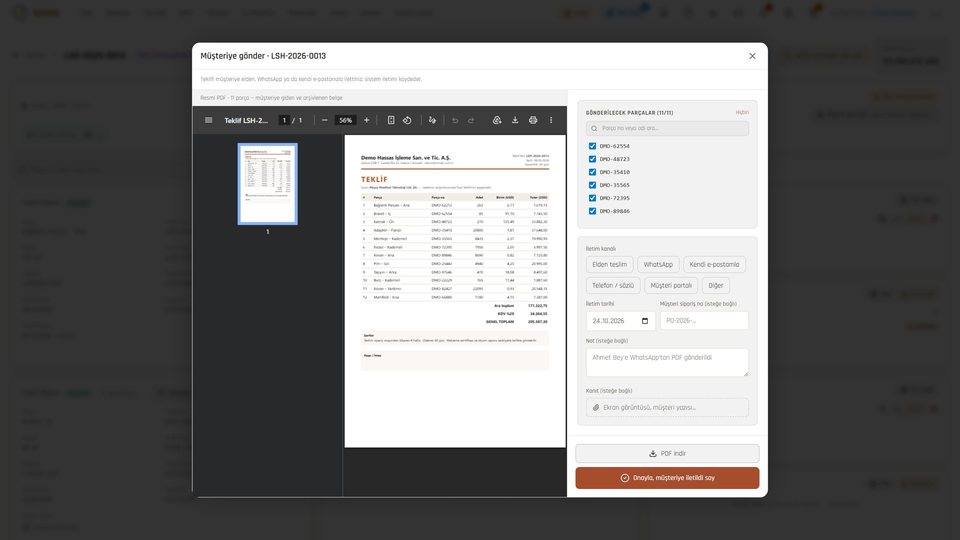Download the PDF from viewer toolbar

pos(515,120)
